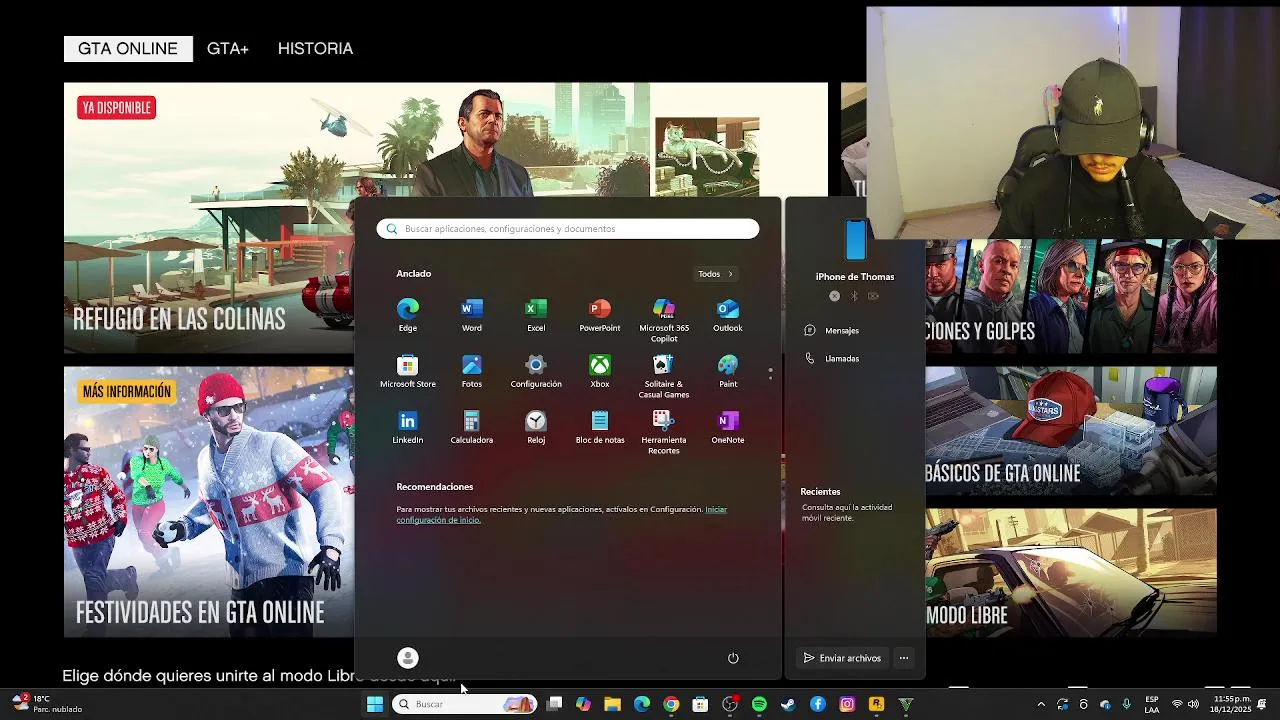Launch Word from the Start menu
The height and width of the screenshot is (720, 1280).
point(472,315)
